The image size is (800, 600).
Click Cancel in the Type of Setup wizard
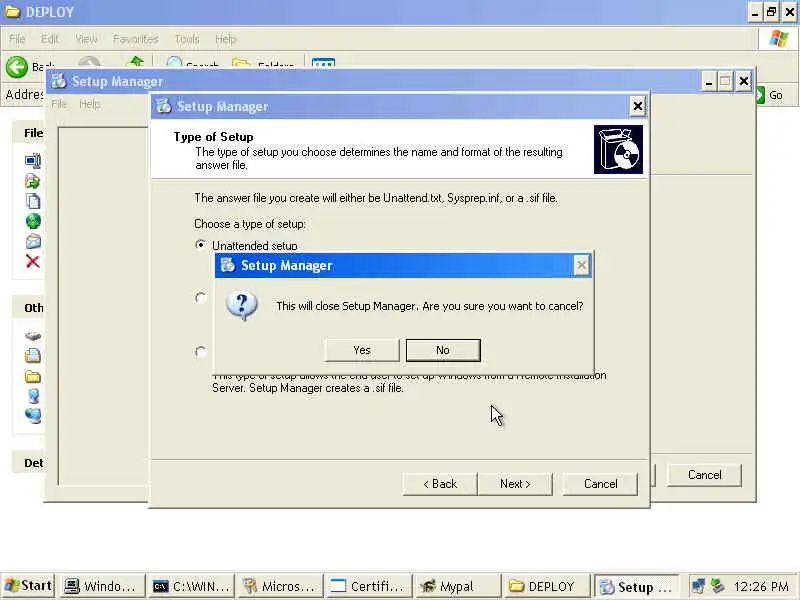(600, 484)
